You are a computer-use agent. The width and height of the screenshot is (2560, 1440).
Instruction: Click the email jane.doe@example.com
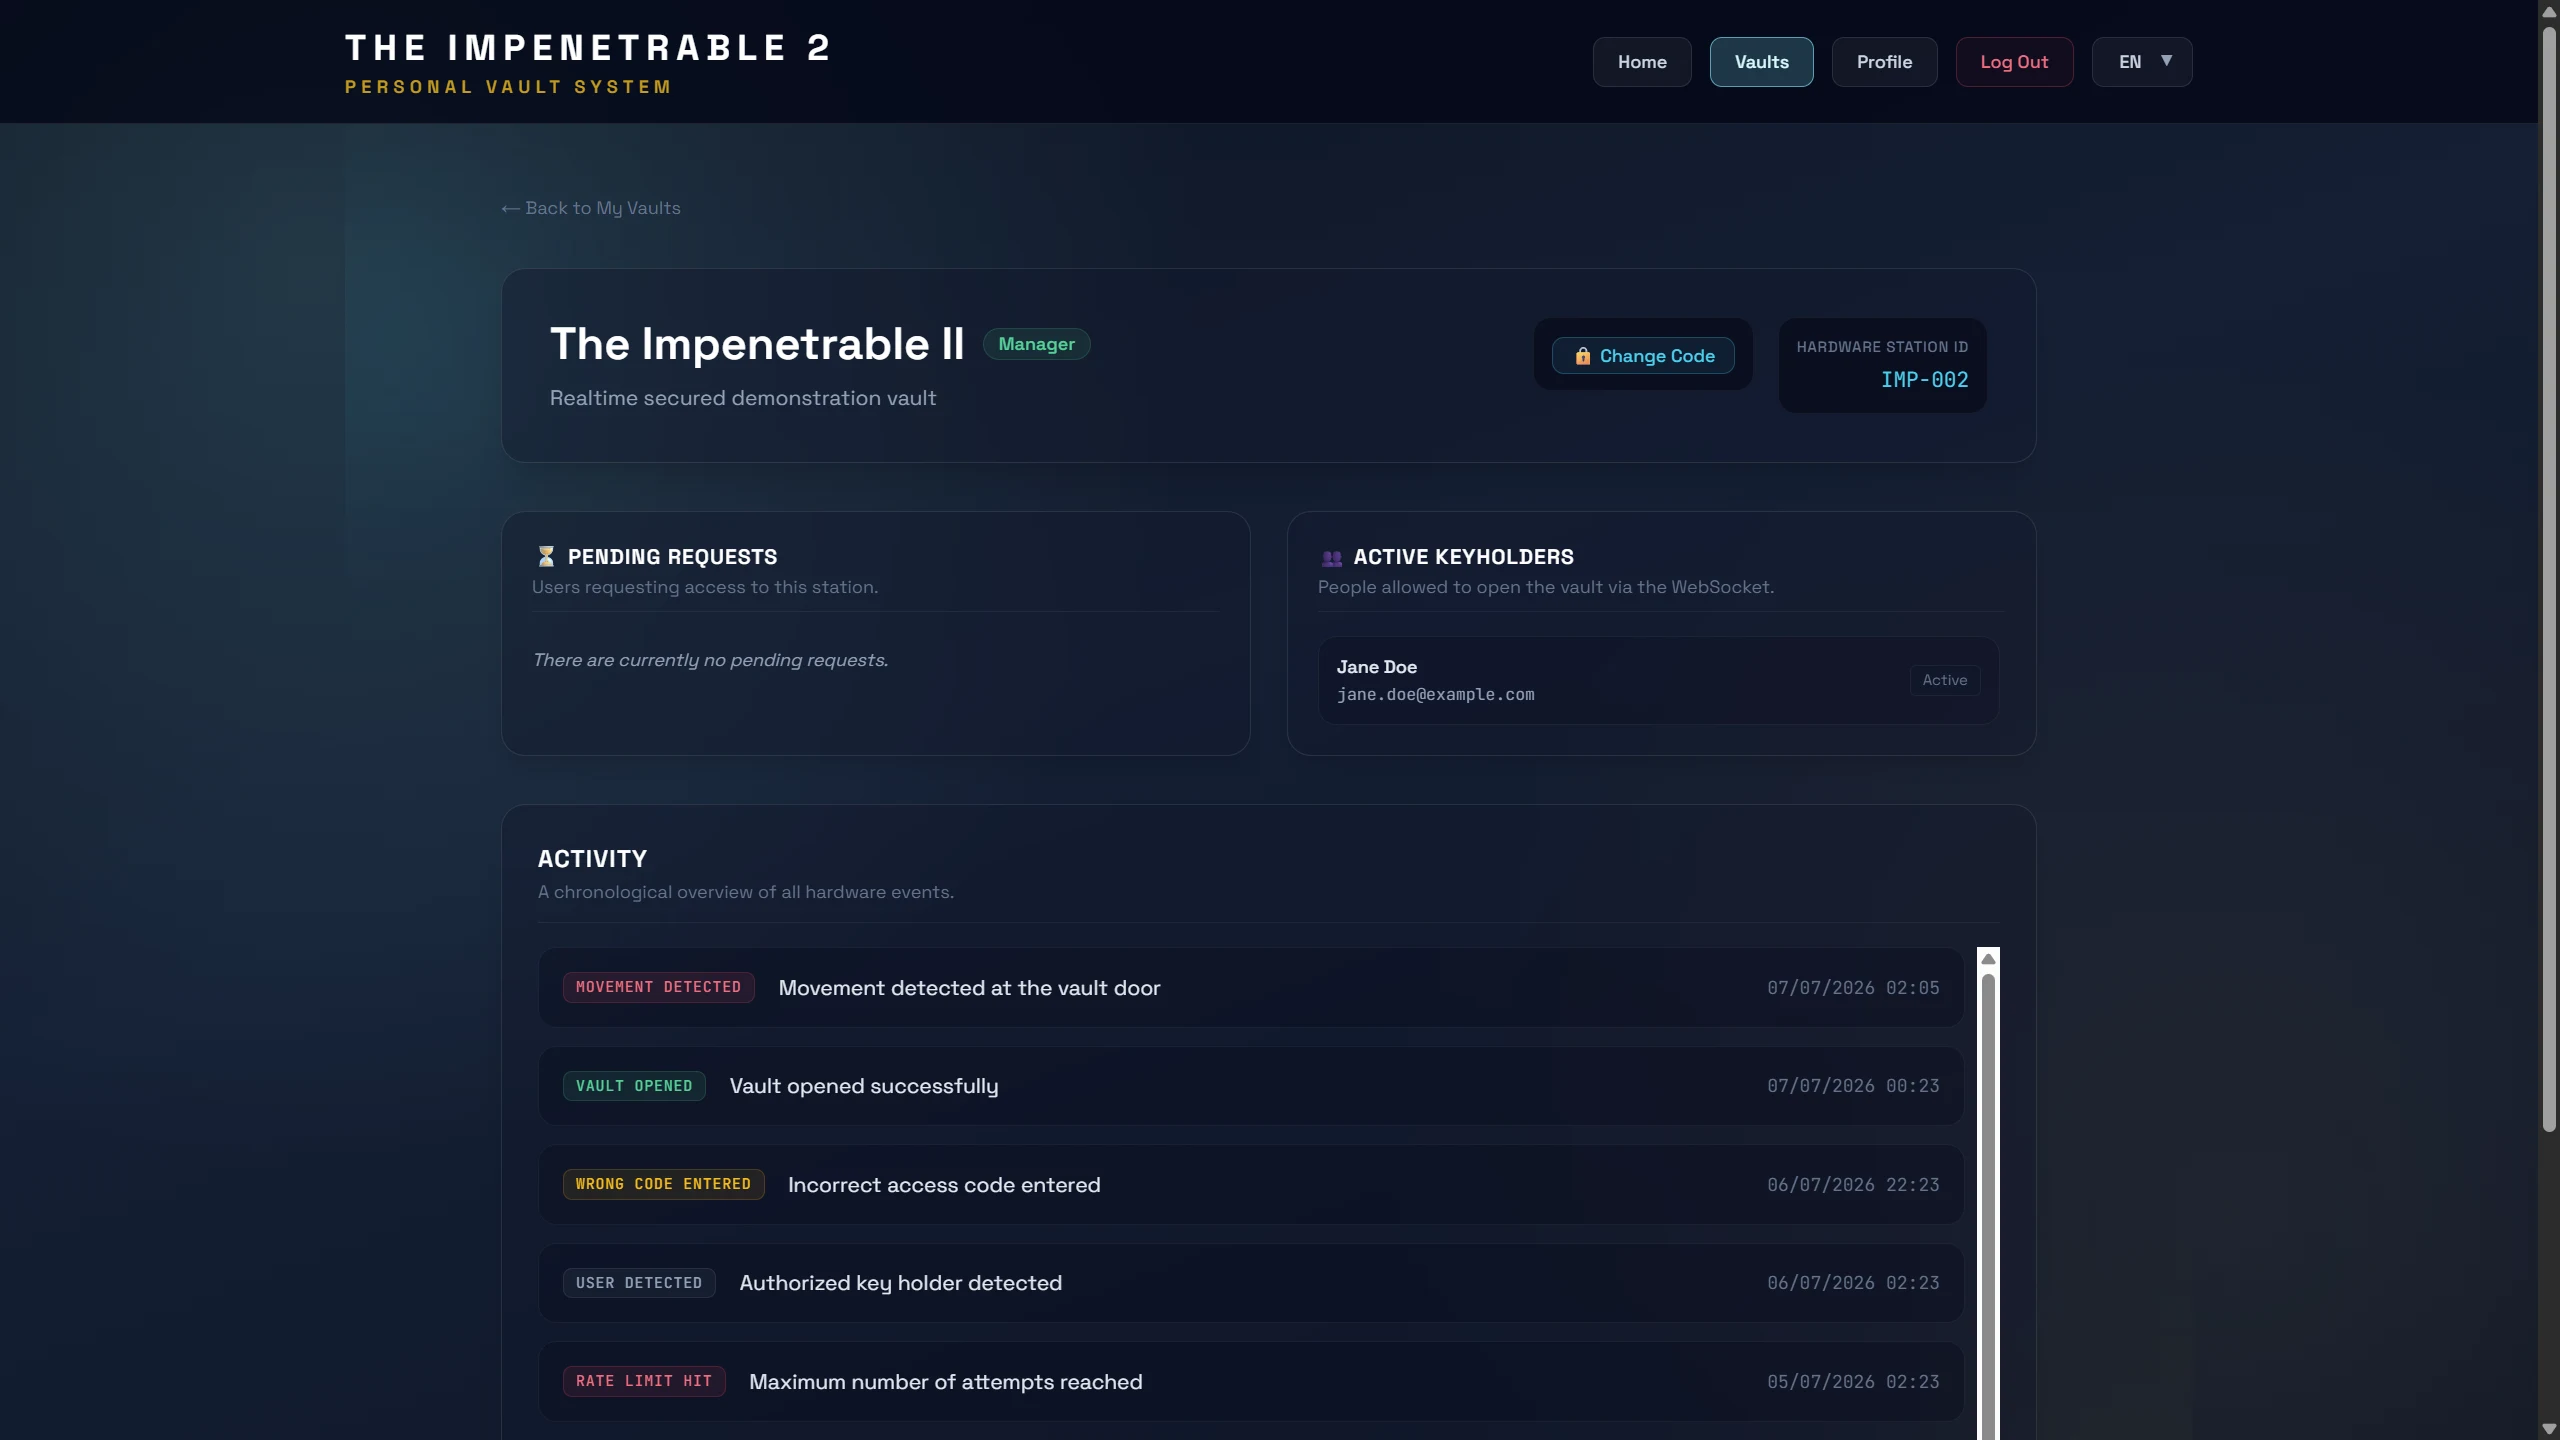click(x=1435, y=695)
